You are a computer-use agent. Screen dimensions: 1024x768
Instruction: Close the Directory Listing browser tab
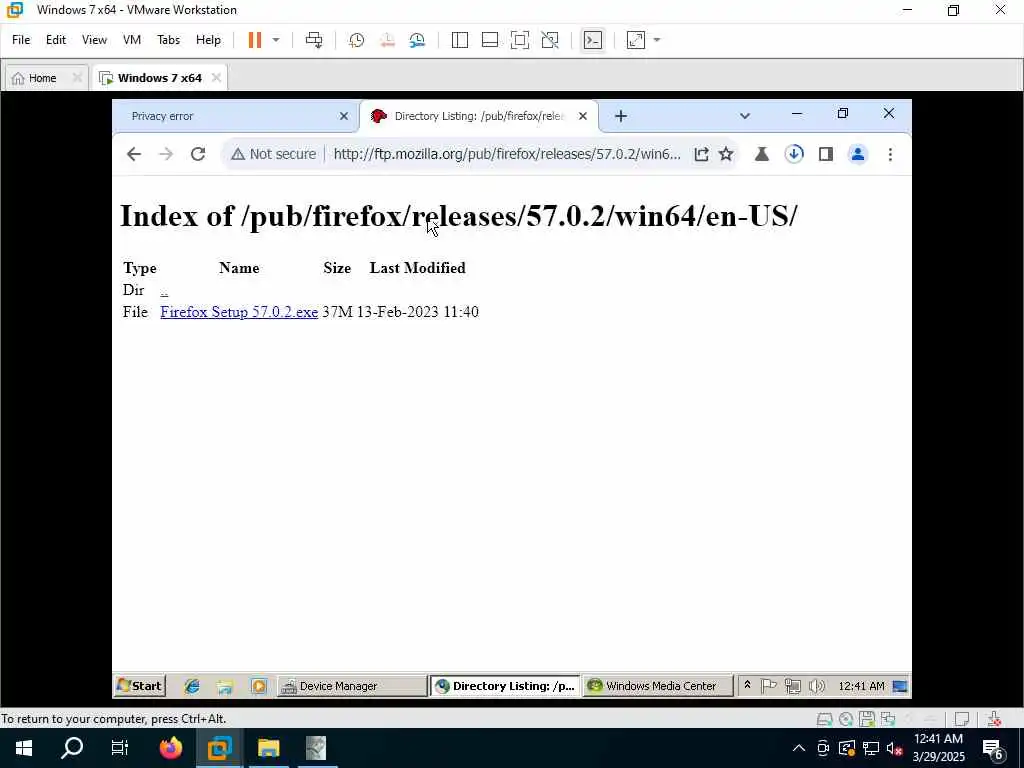(x=583, y=116)
